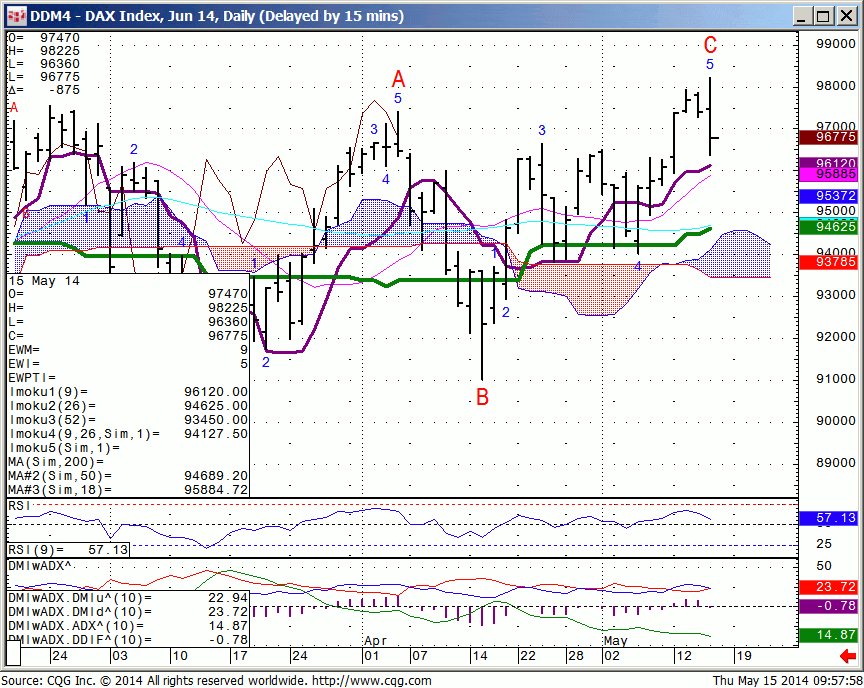
Task: Click date 14 on the time axis
Action: click(479, 656)
